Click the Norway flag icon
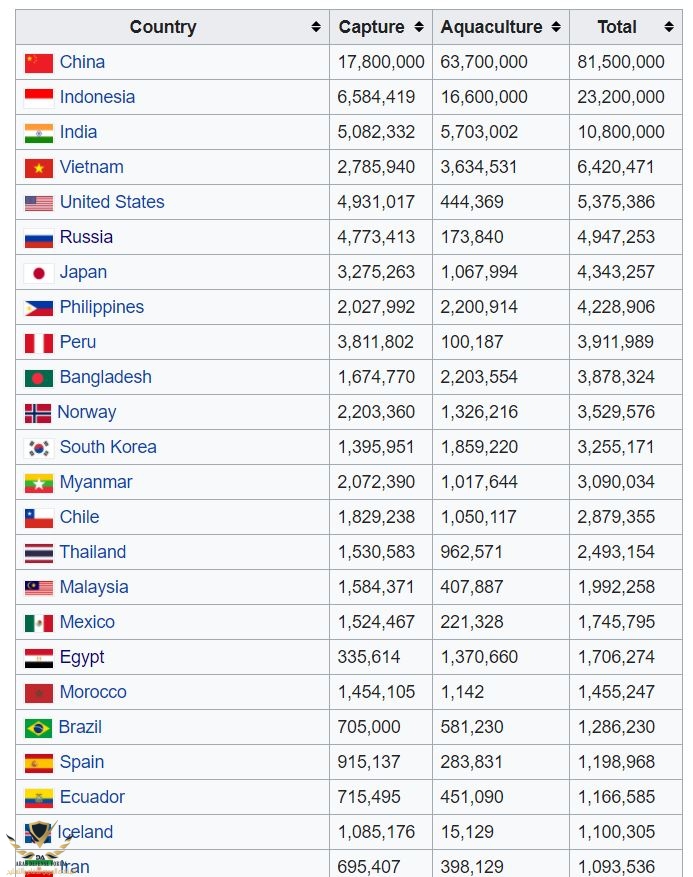 (x=37, y=413)
